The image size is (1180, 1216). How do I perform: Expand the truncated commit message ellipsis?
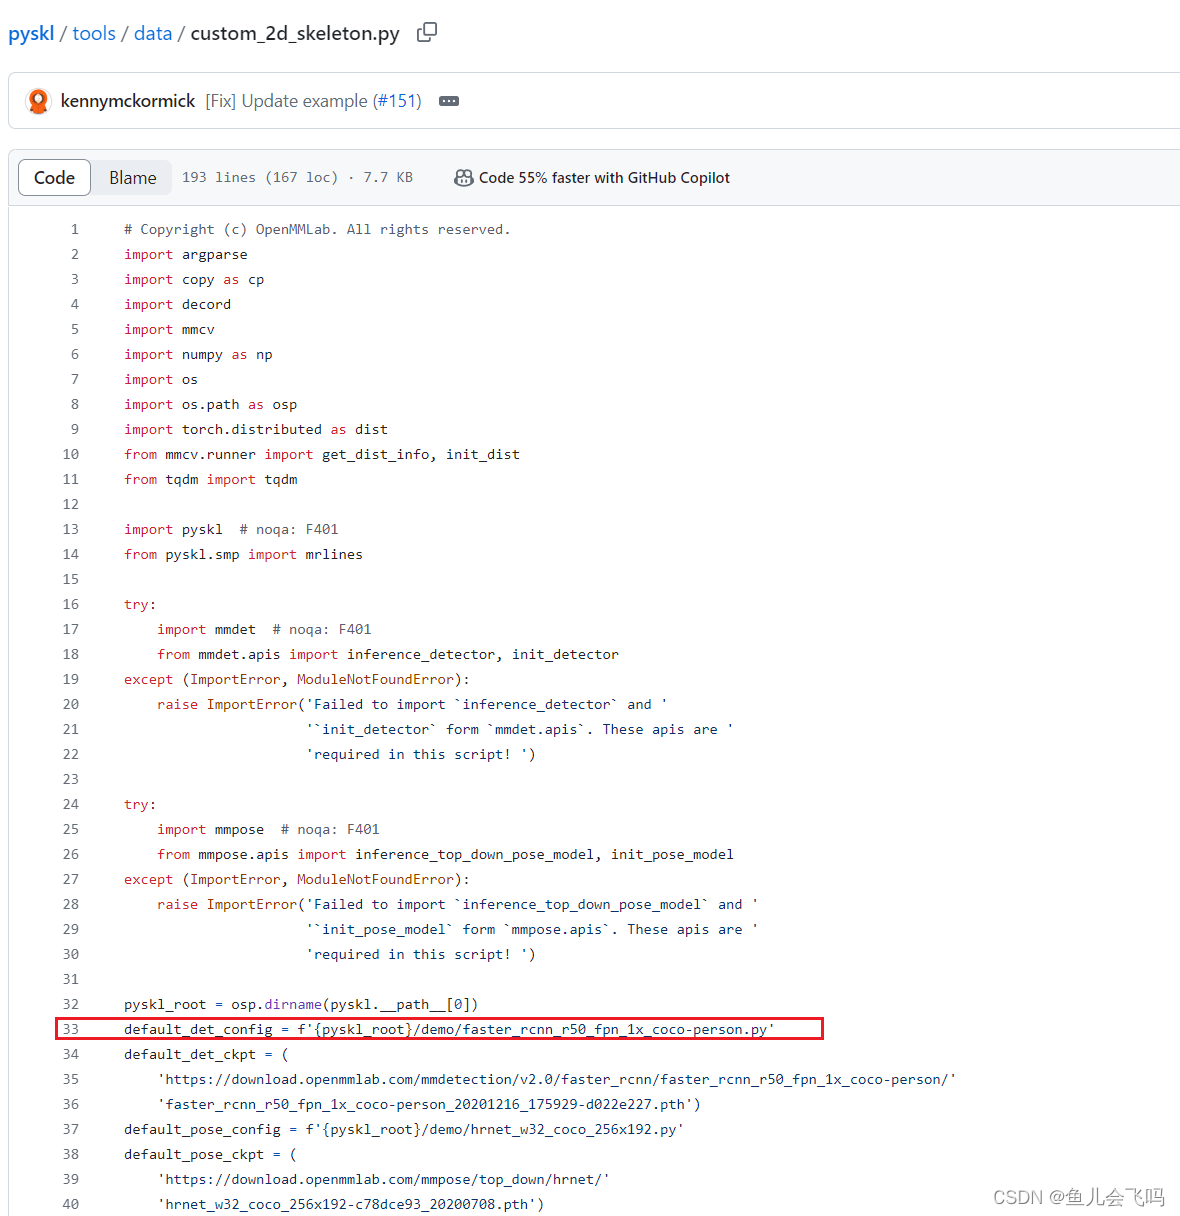tap(448, 100)
